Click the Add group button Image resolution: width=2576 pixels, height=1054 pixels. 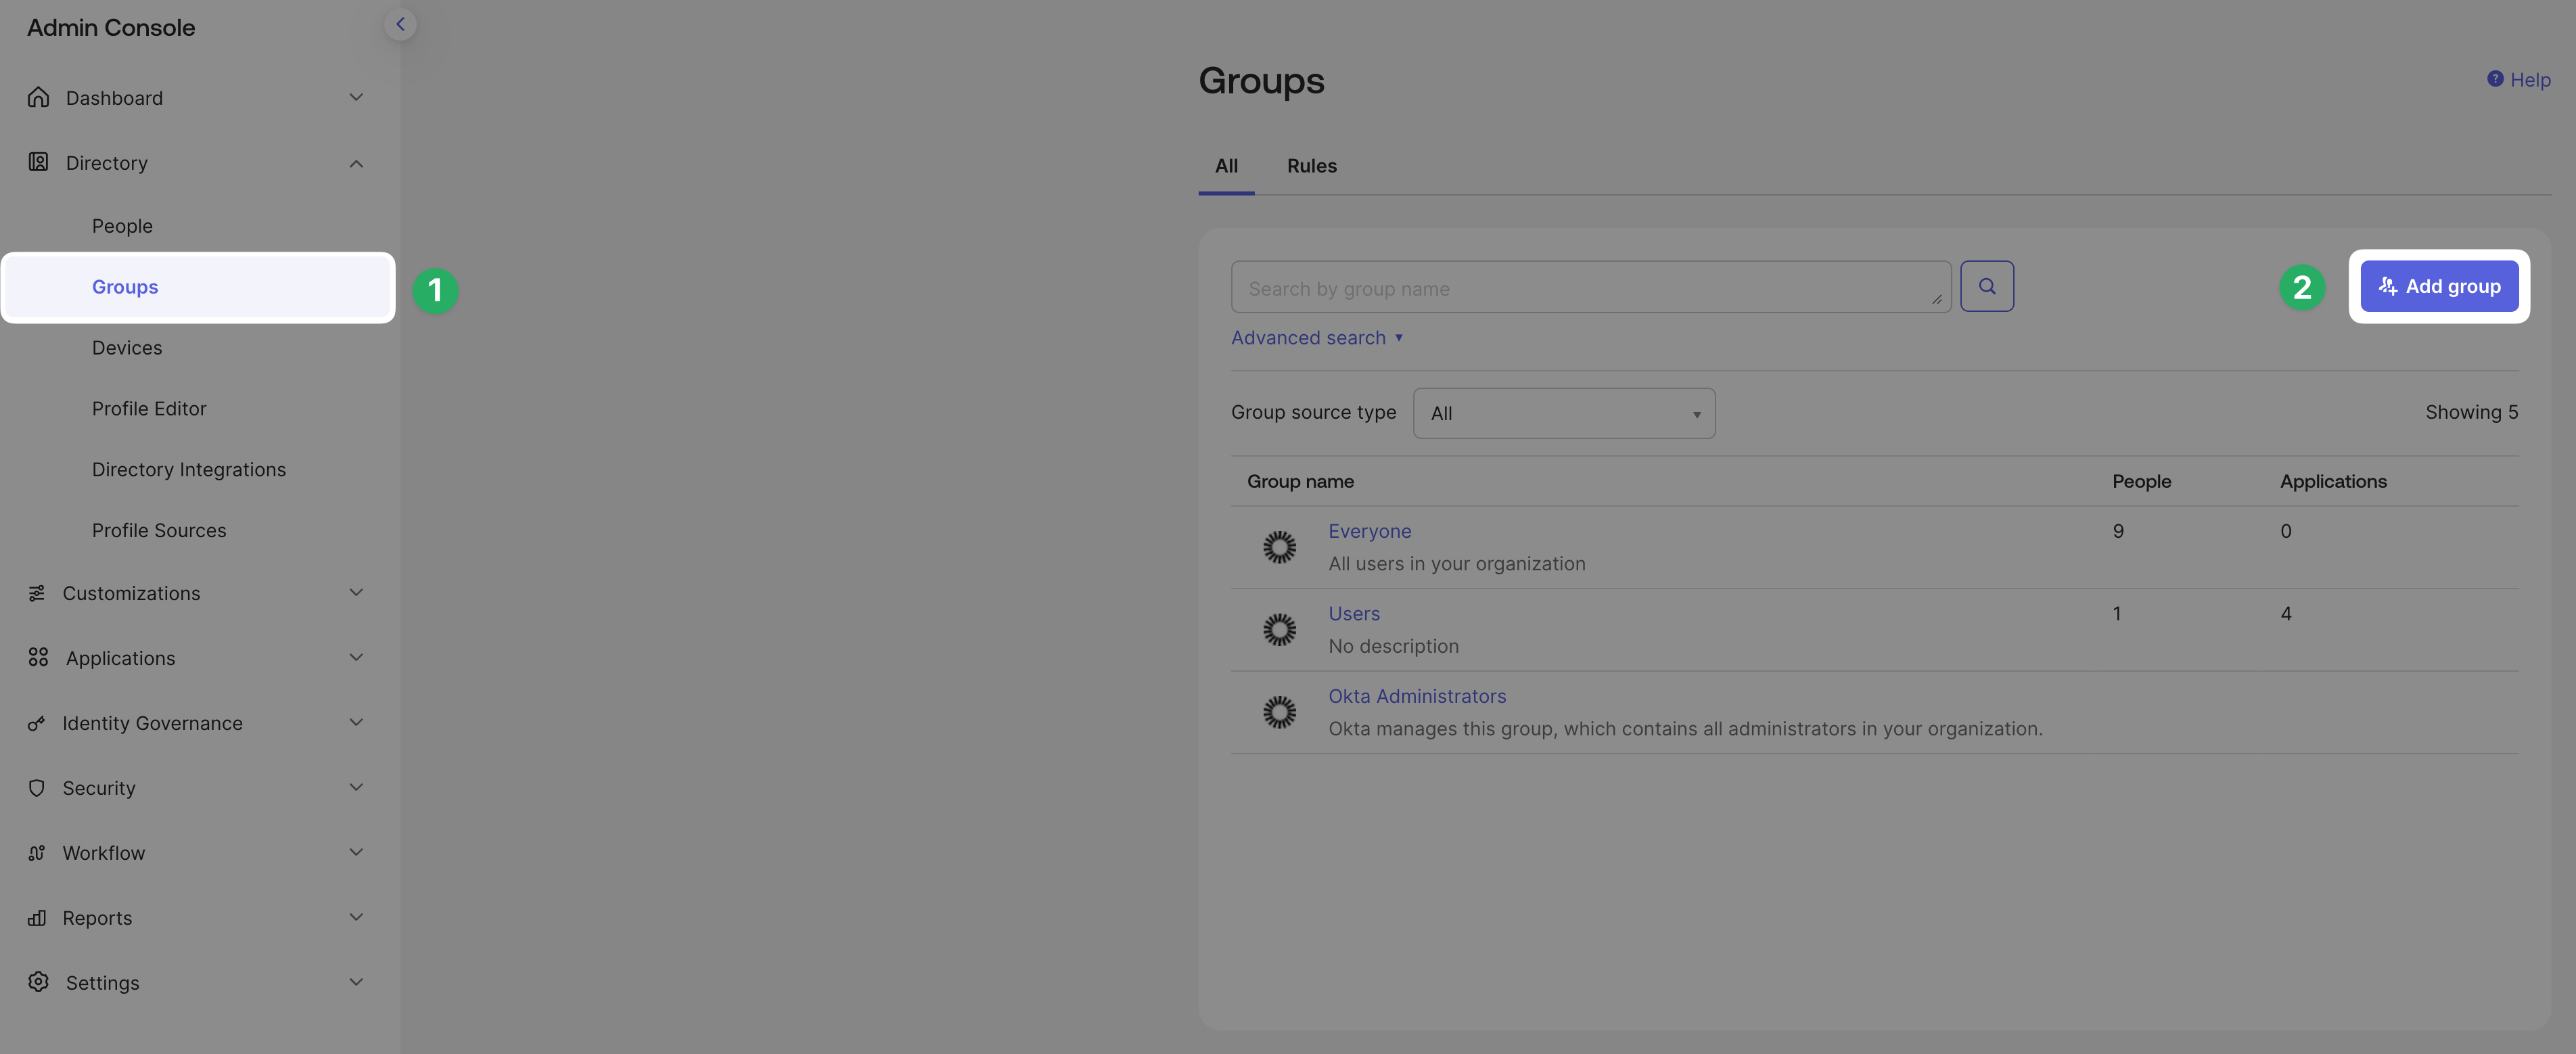click(2439, 286)
